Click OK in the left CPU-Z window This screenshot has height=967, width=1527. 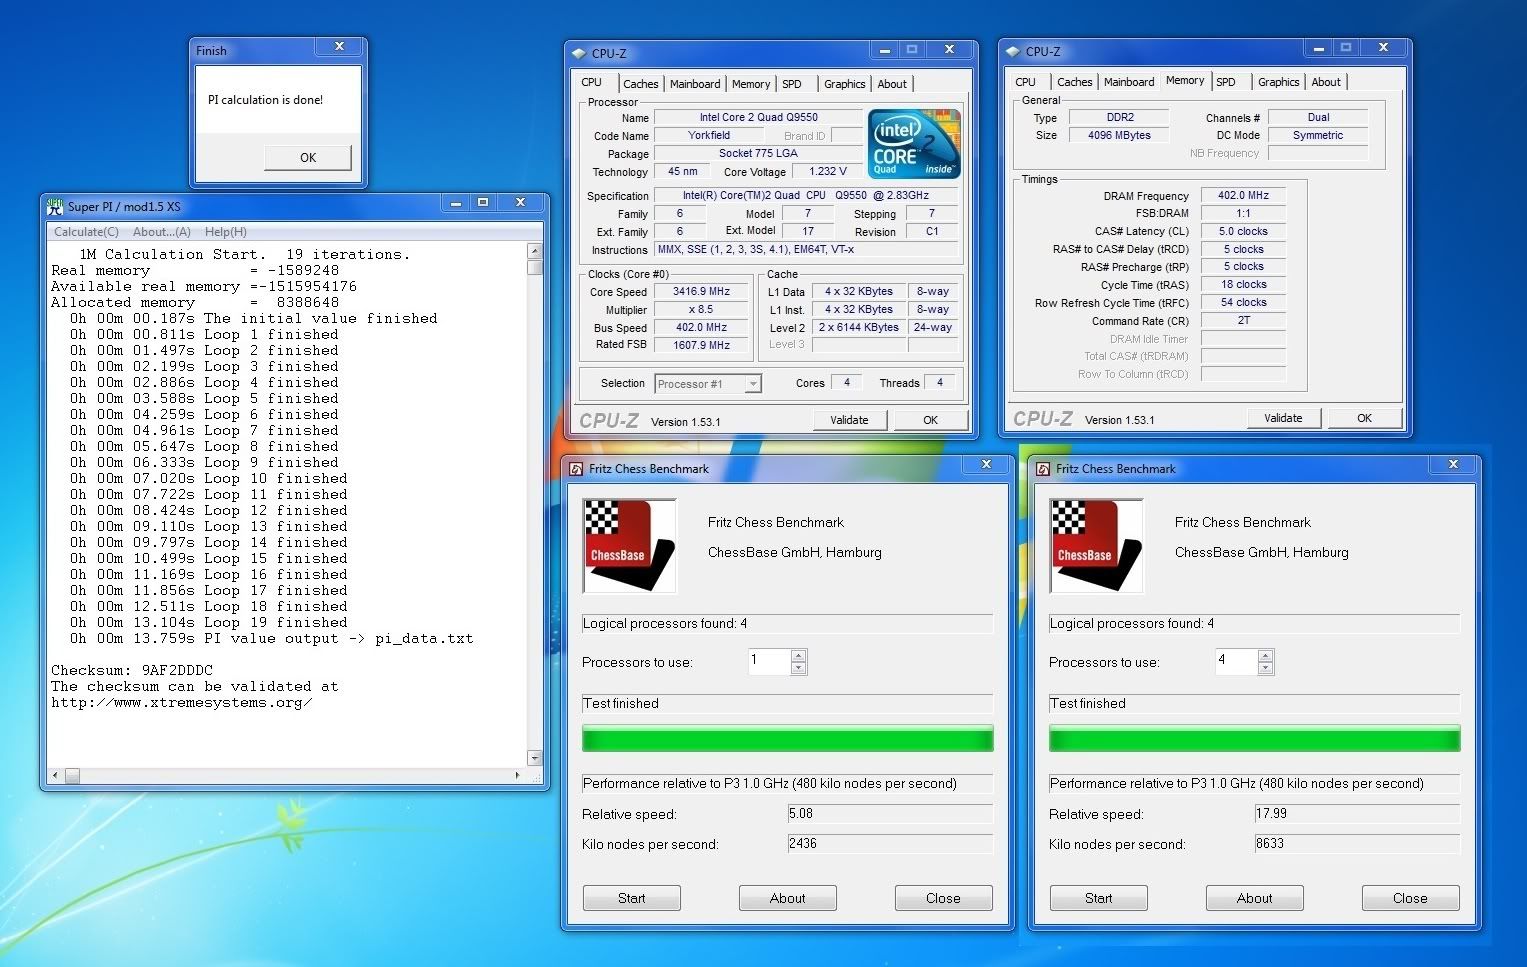930,420
